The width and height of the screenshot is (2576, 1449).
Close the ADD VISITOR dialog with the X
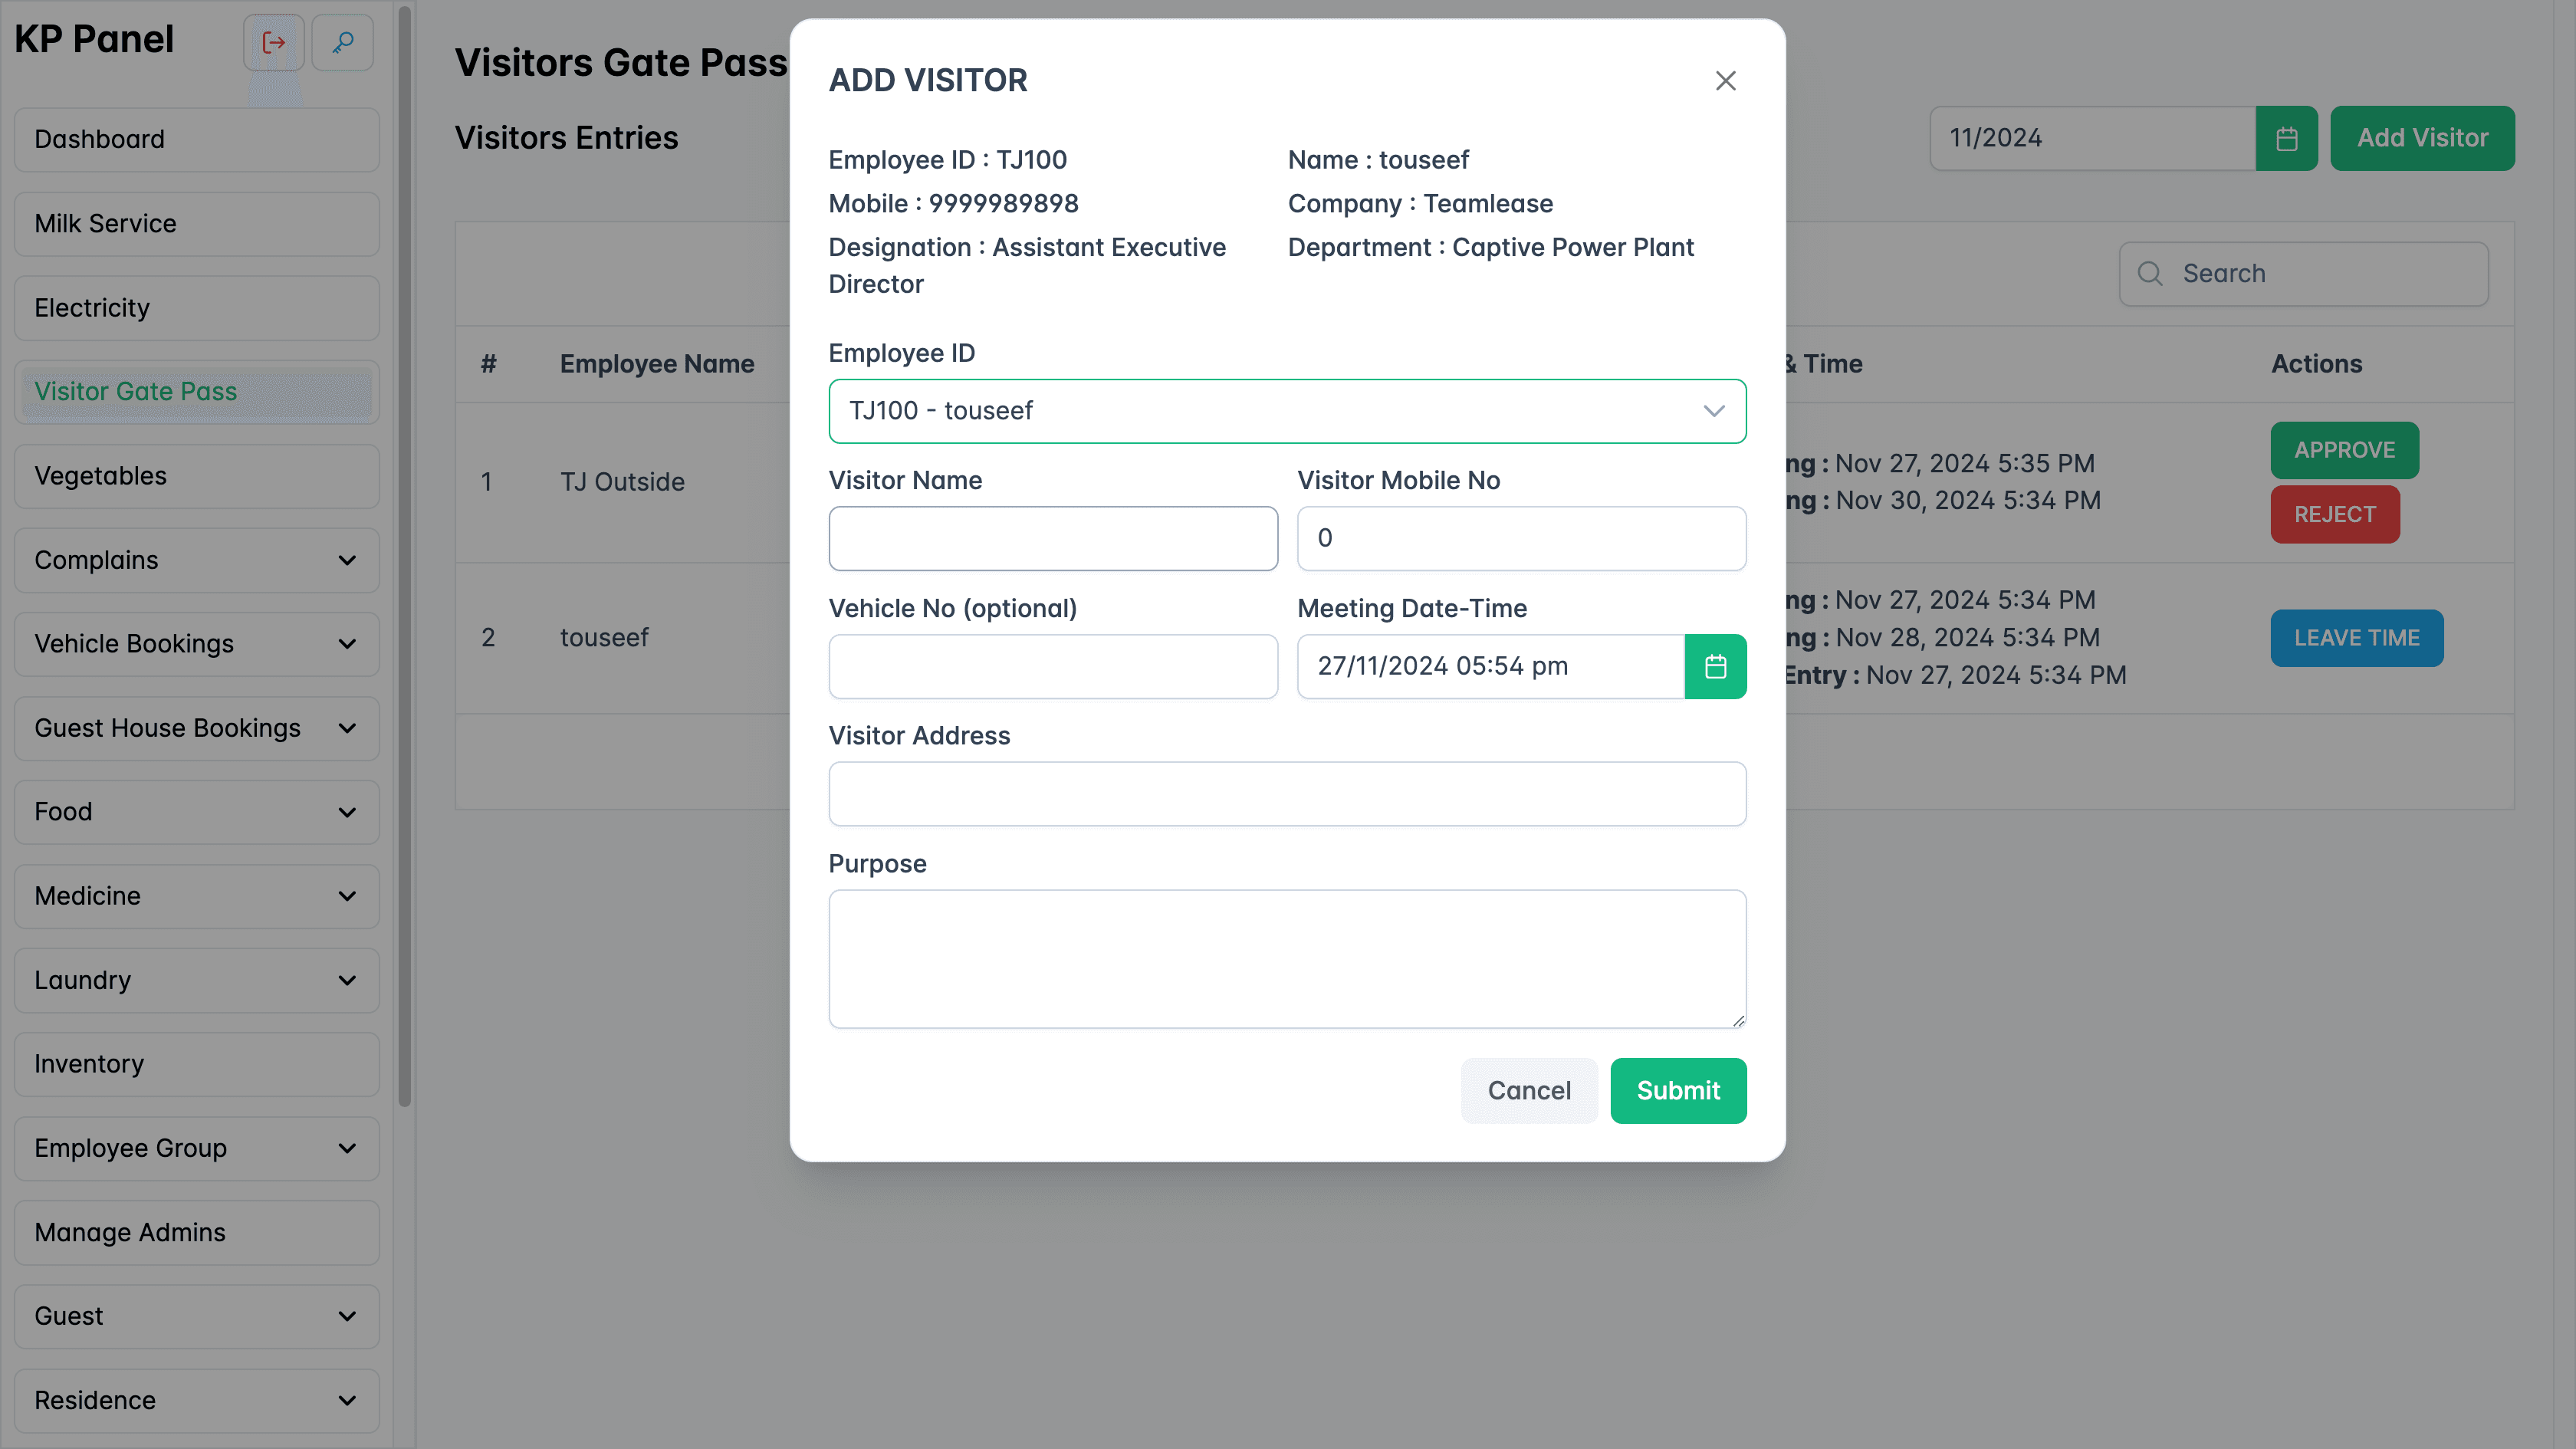click(x=1725, y=81)
